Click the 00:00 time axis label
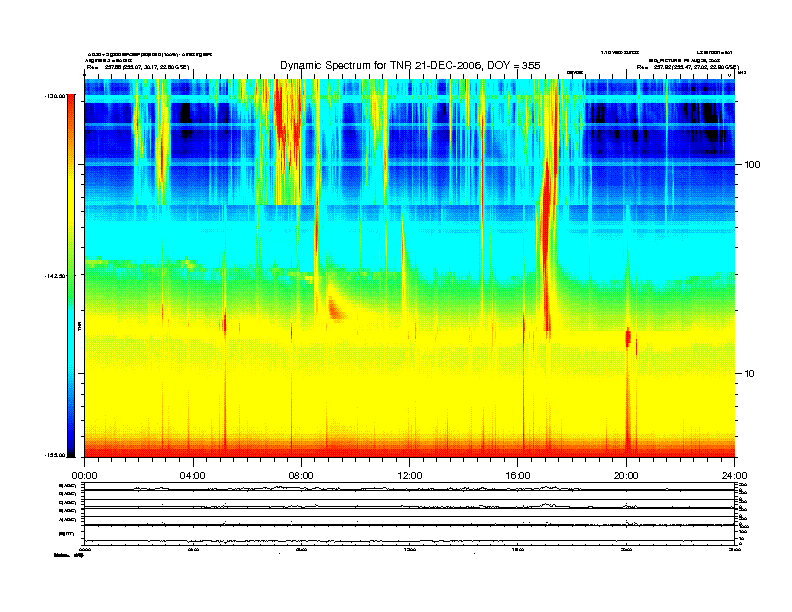 (x=84, y=476)
